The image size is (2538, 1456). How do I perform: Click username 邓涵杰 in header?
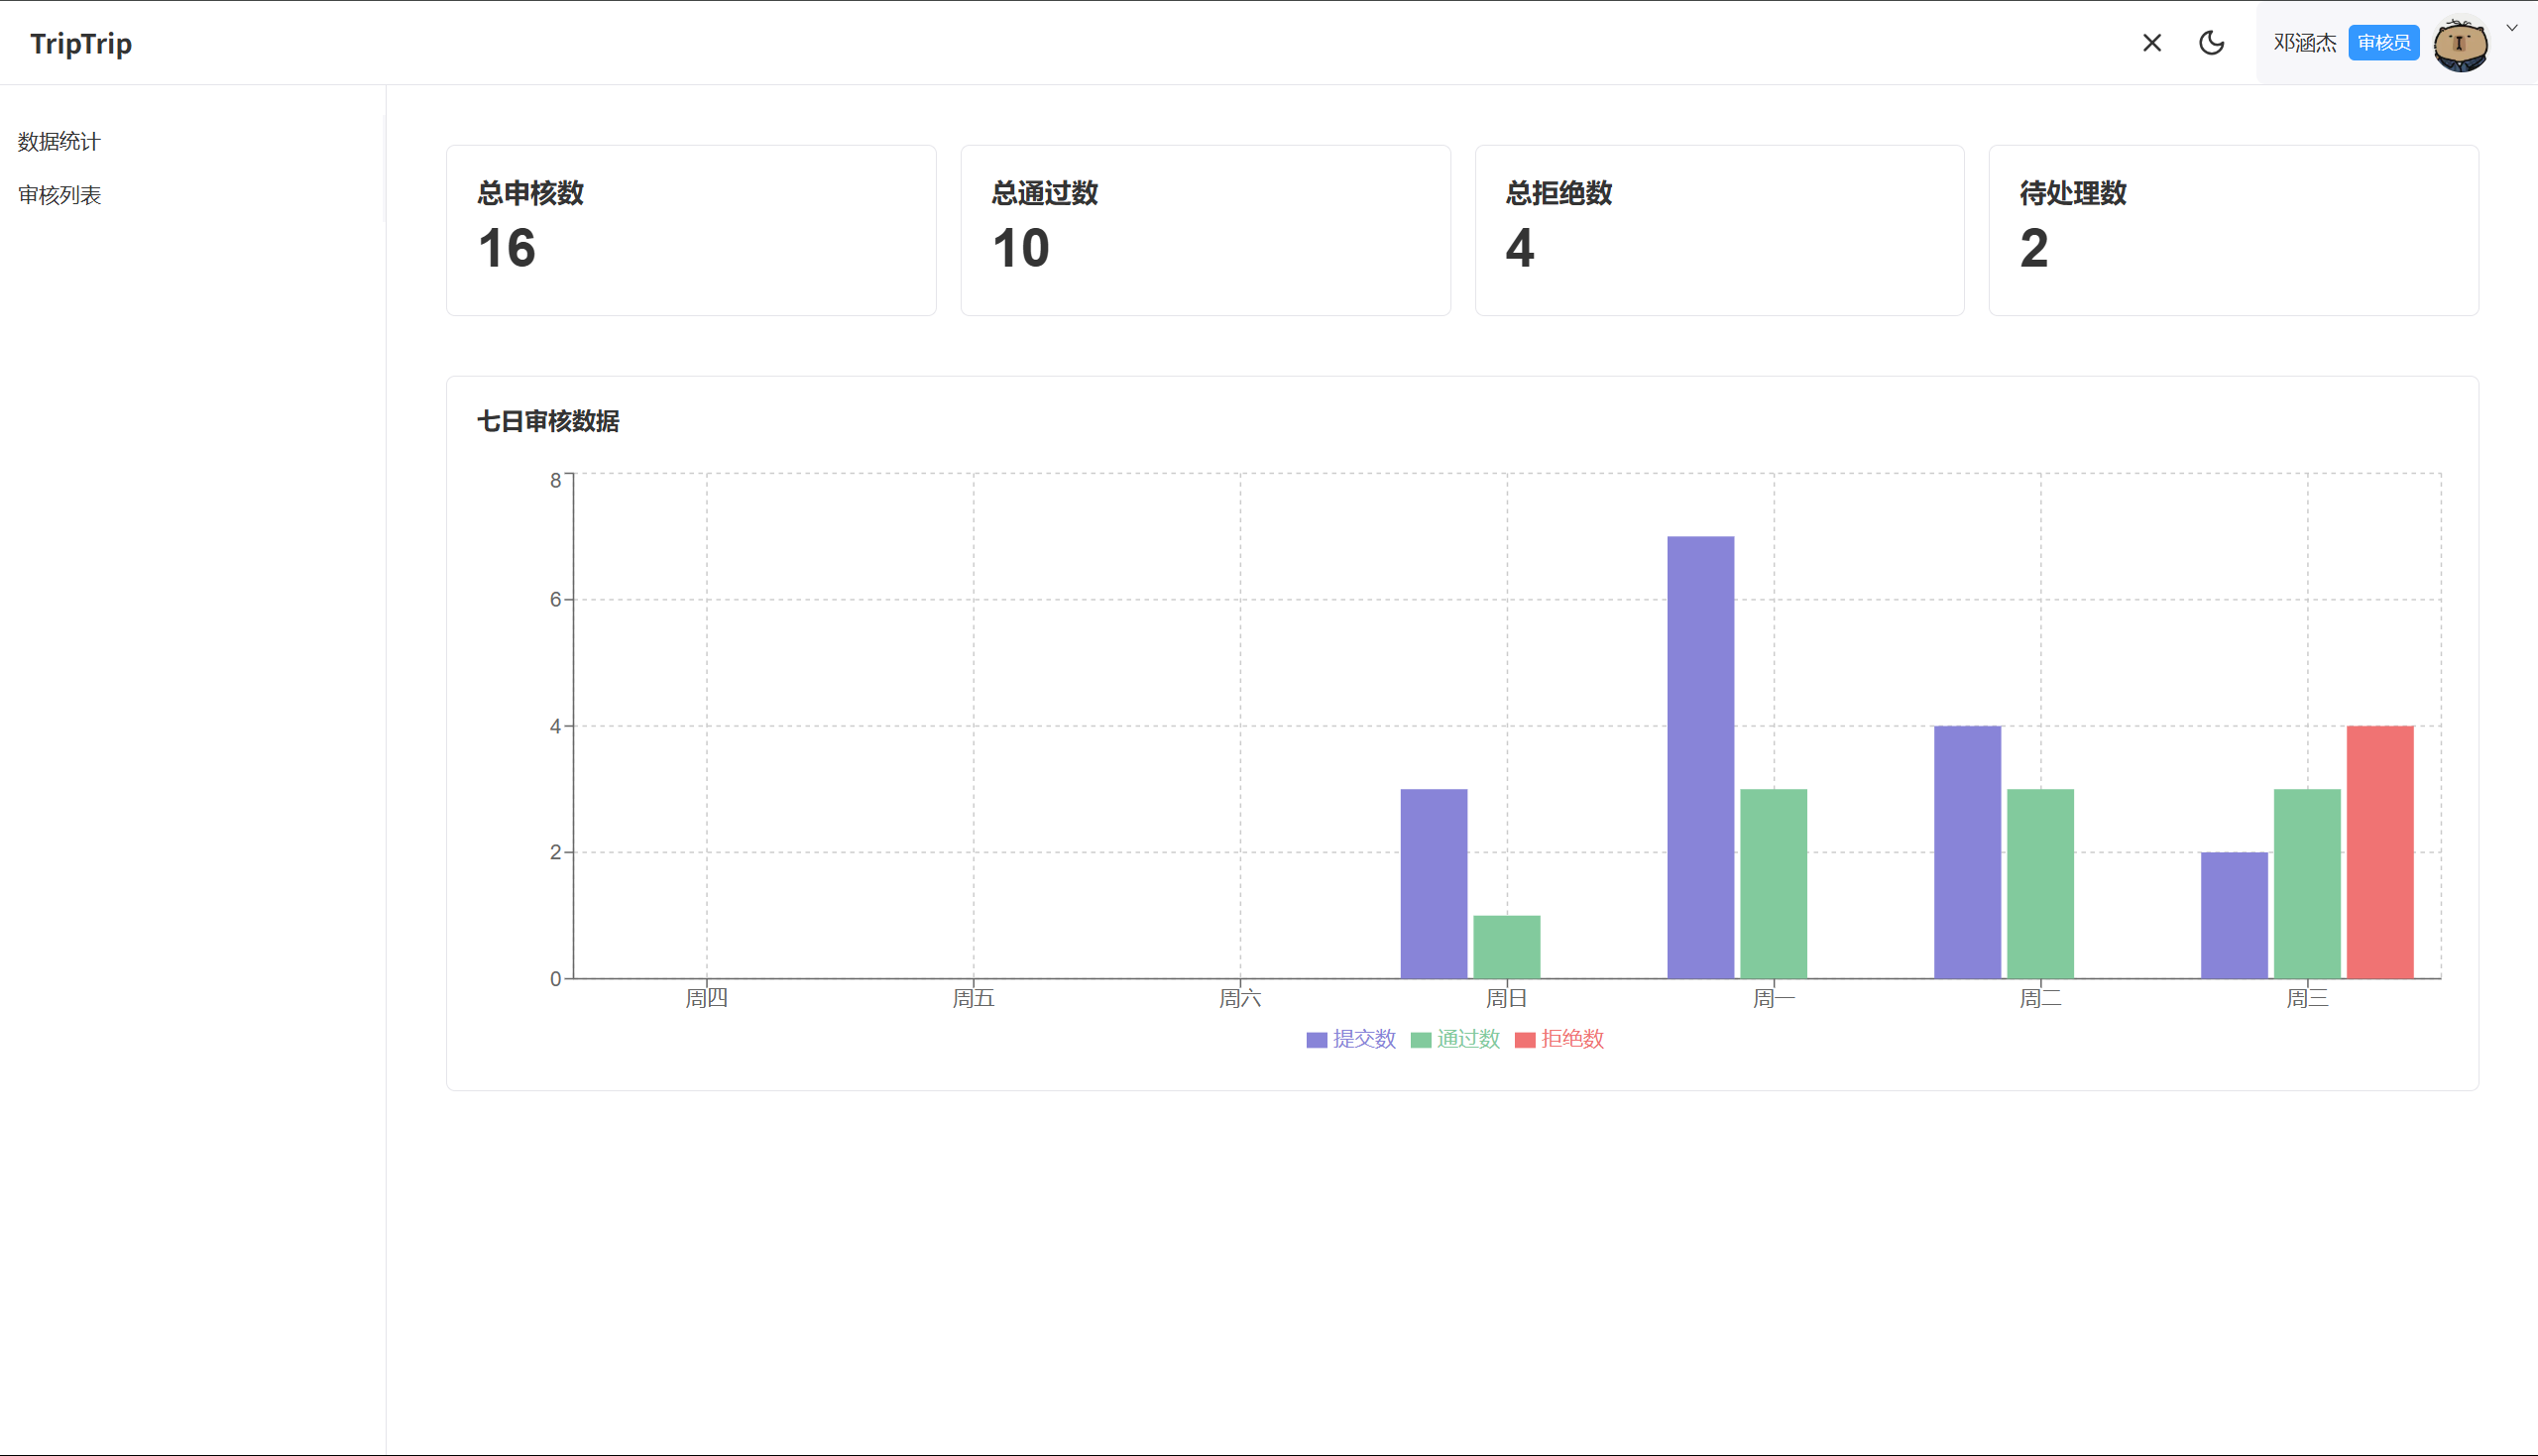2304,43
